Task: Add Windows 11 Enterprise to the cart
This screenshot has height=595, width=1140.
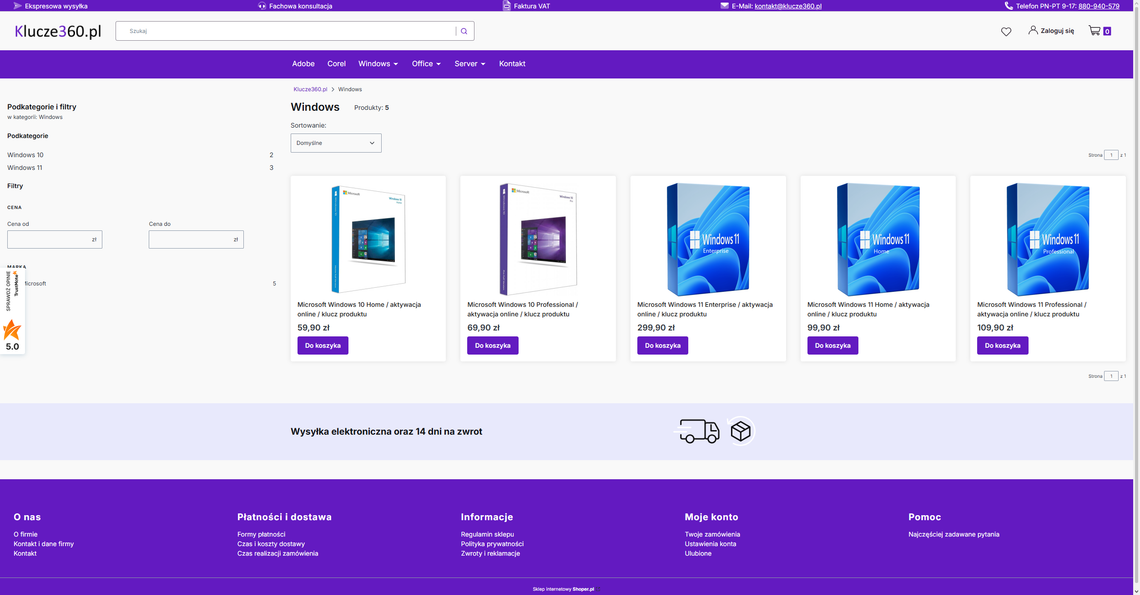Action: pos(662,344)
